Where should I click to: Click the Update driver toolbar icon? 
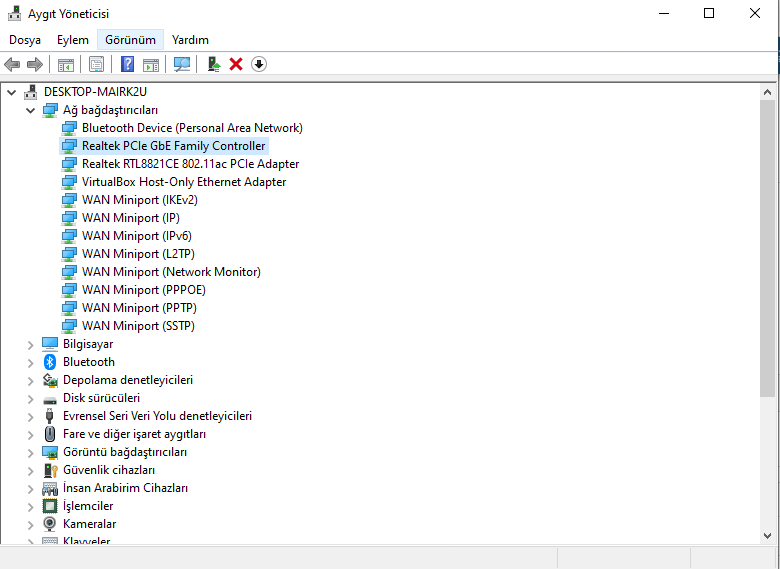point(214,64)
